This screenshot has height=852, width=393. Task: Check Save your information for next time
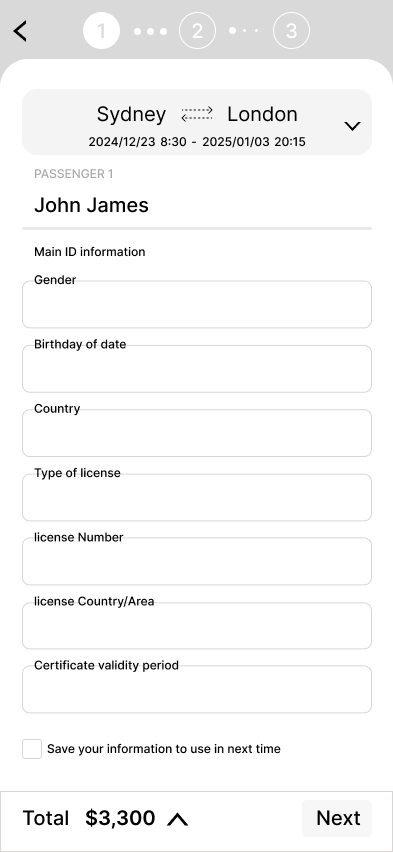pos(32,749)
